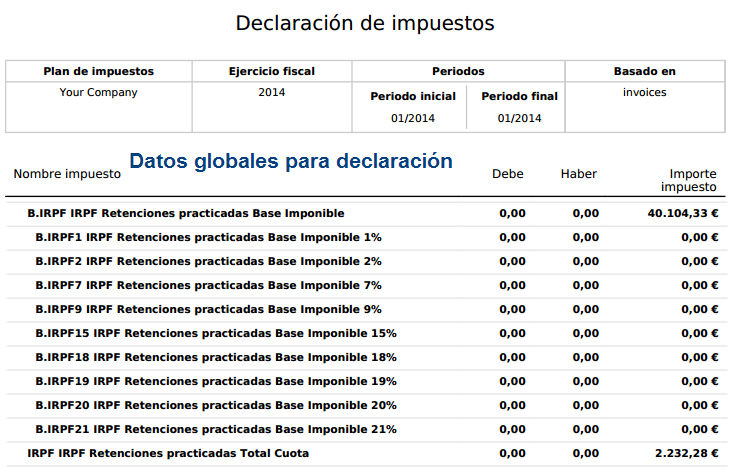Select the 'invoices' value under Basado en
The image size is (731, 471).
pos(644,93)
